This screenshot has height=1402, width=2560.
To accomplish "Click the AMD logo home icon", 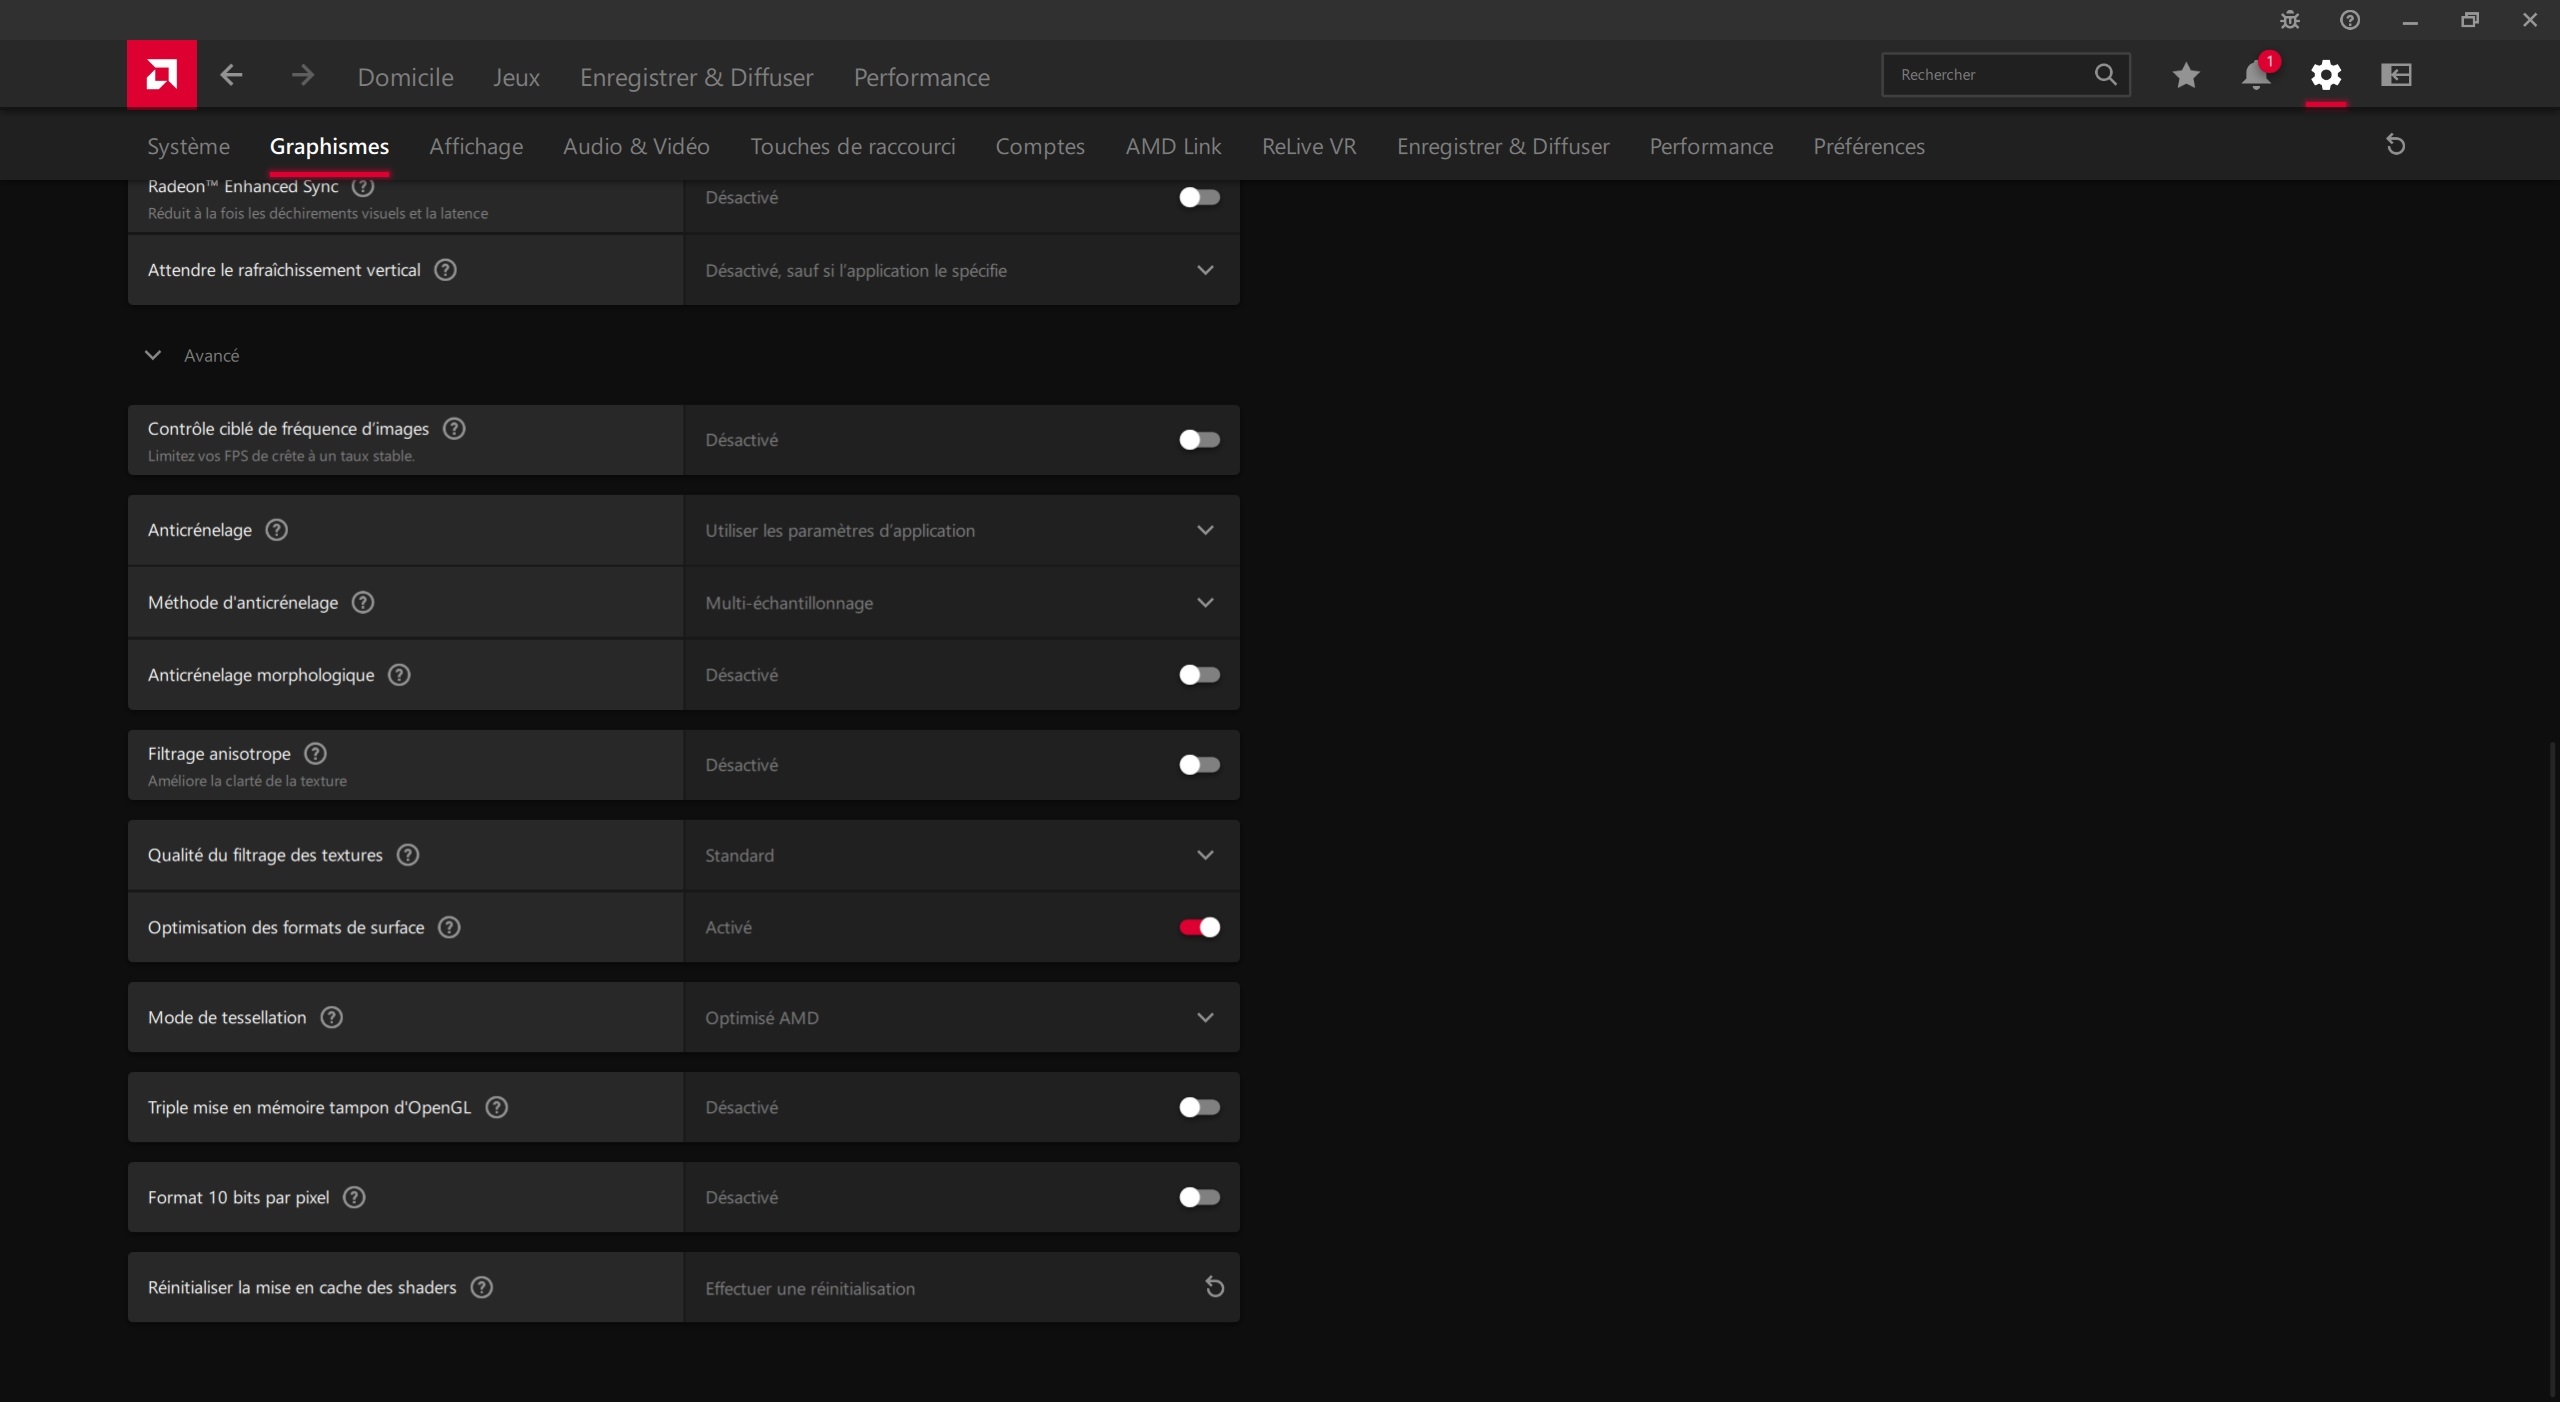I will tap(161, 74).
